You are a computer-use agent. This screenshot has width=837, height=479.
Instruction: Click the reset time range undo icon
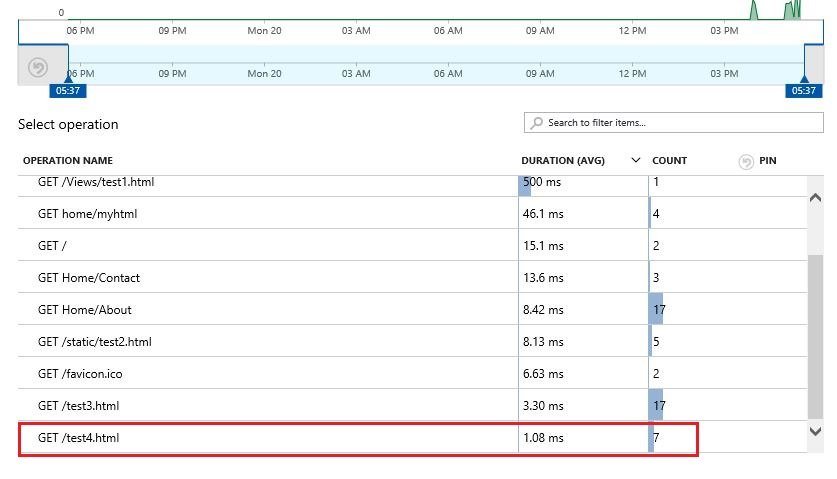pyautogui.click(x=38, y=67)
